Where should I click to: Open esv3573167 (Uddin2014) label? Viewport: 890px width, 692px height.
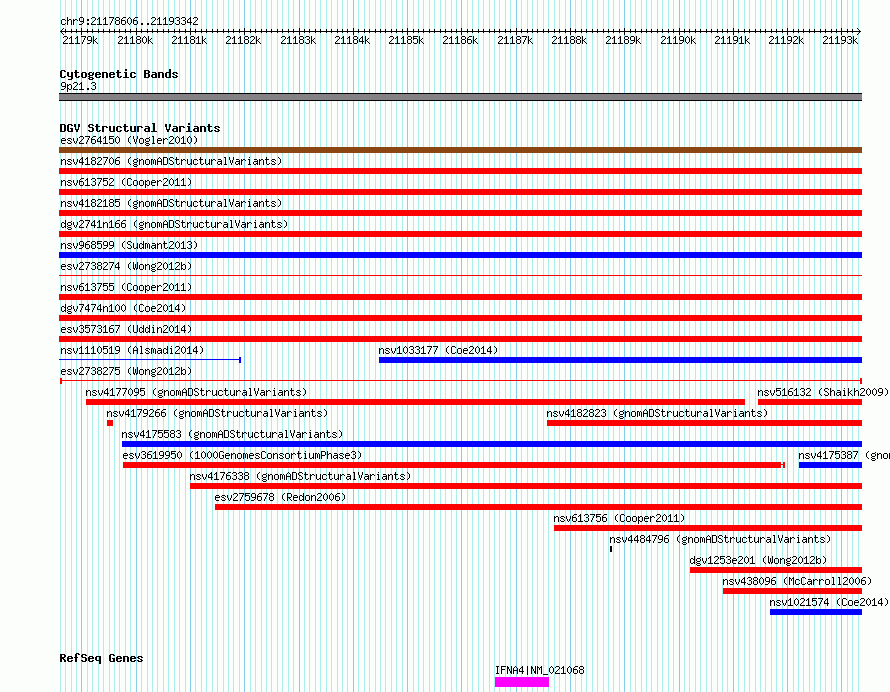[x=126, y=329]
